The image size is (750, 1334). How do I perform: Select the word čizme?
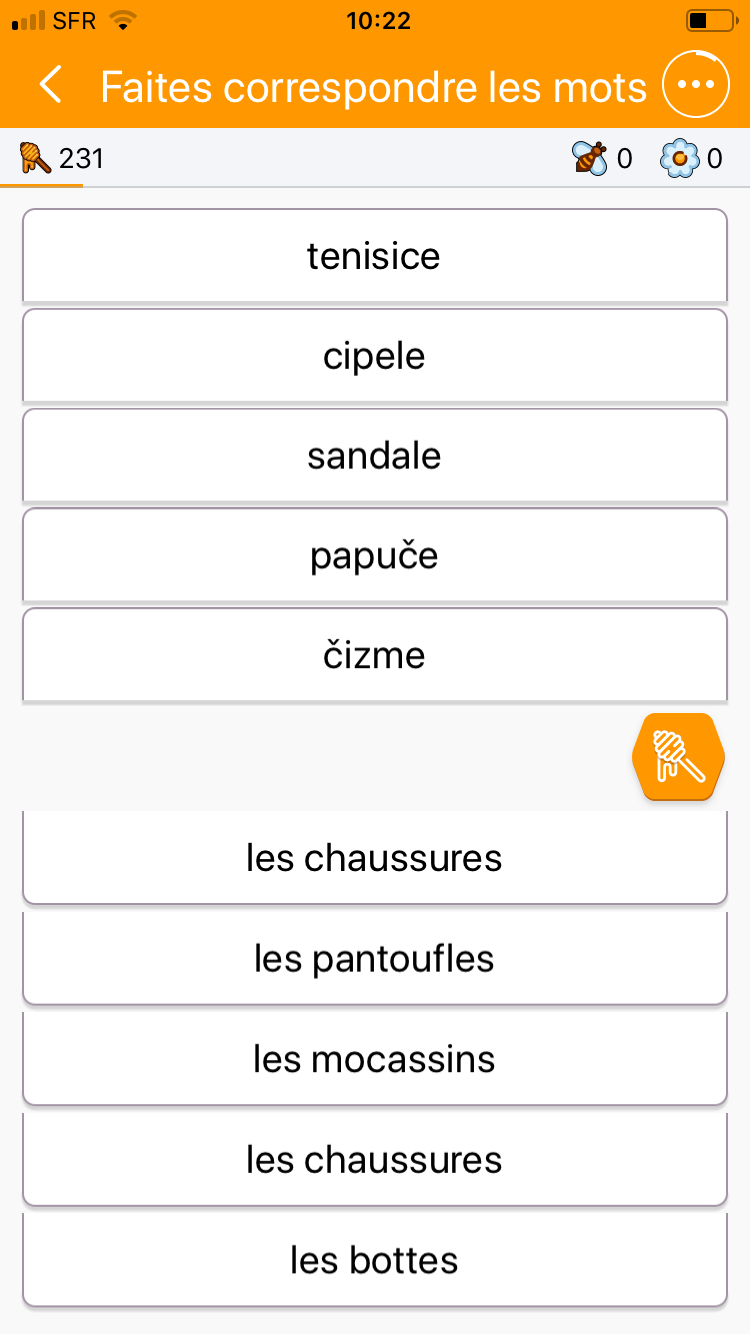click(x=374, y=656)
